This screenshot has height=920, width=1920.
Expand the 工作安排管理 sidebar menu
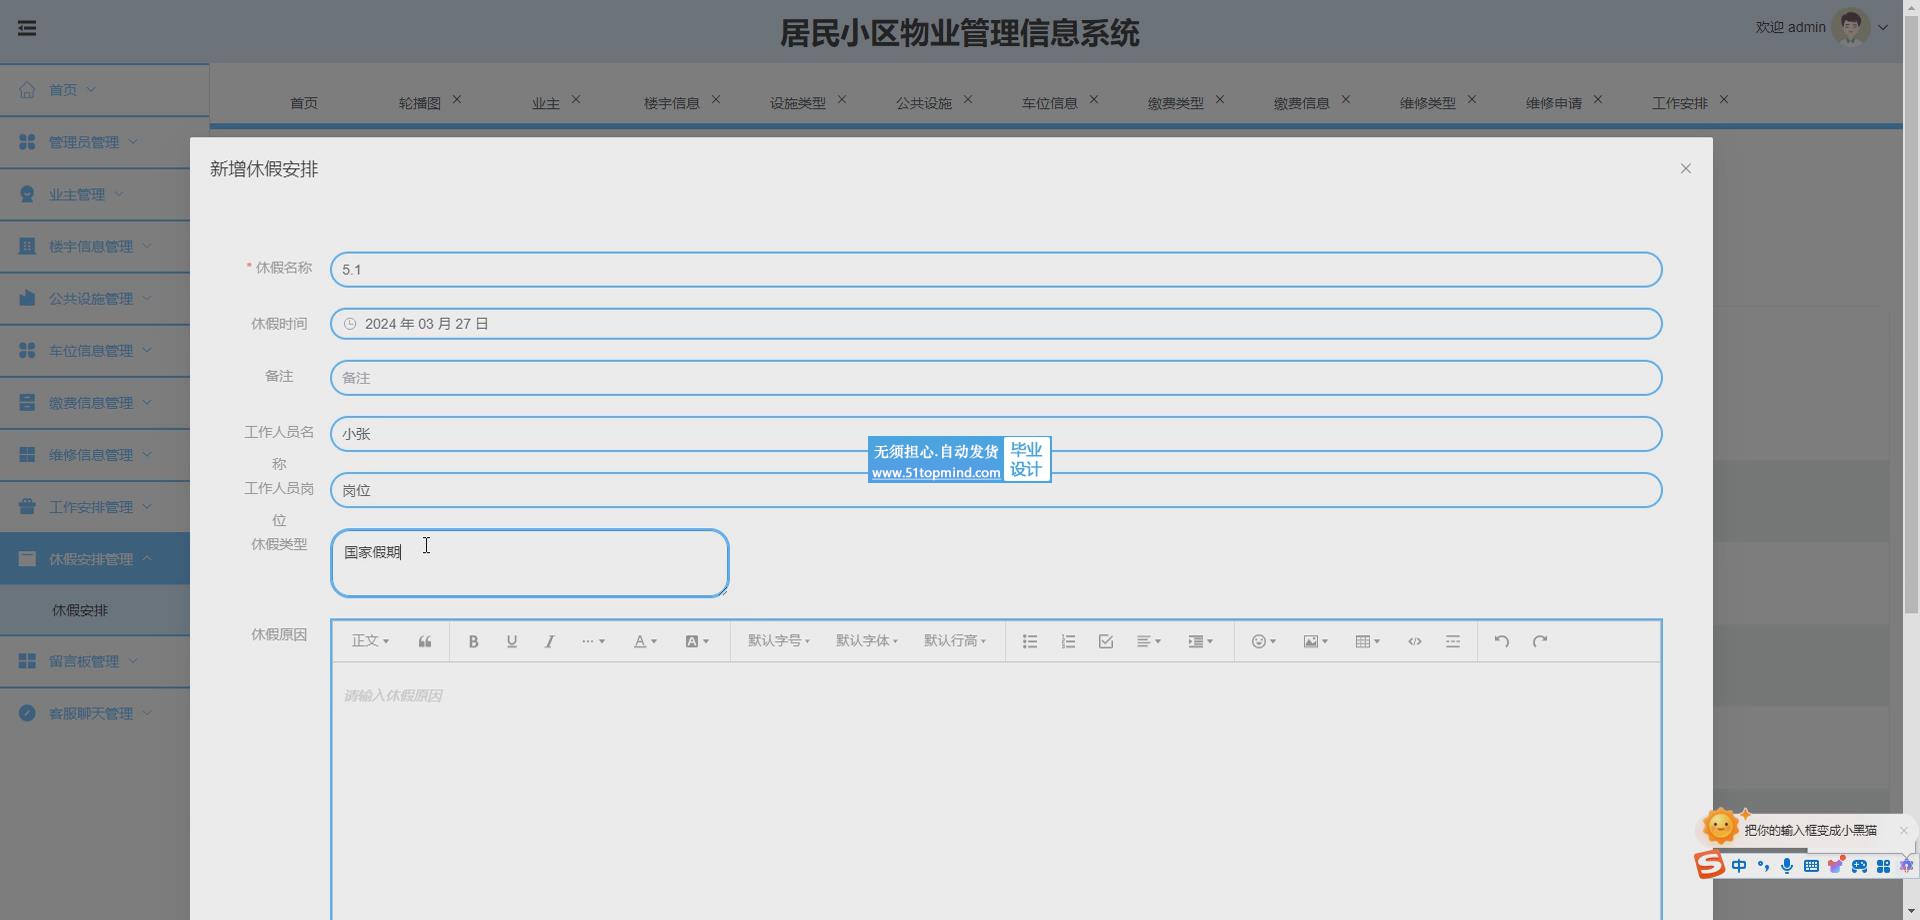(95, 506)
